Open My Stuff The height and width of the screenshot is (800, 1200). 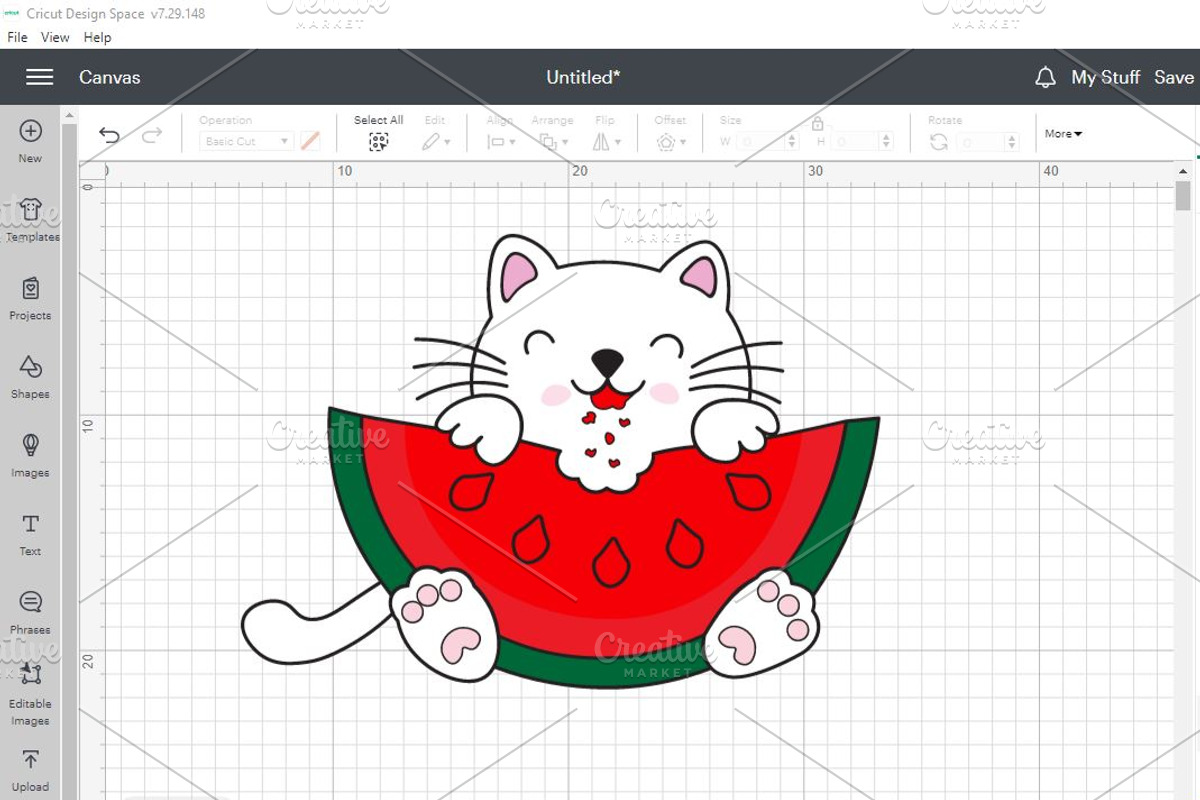coord(1105,77)
